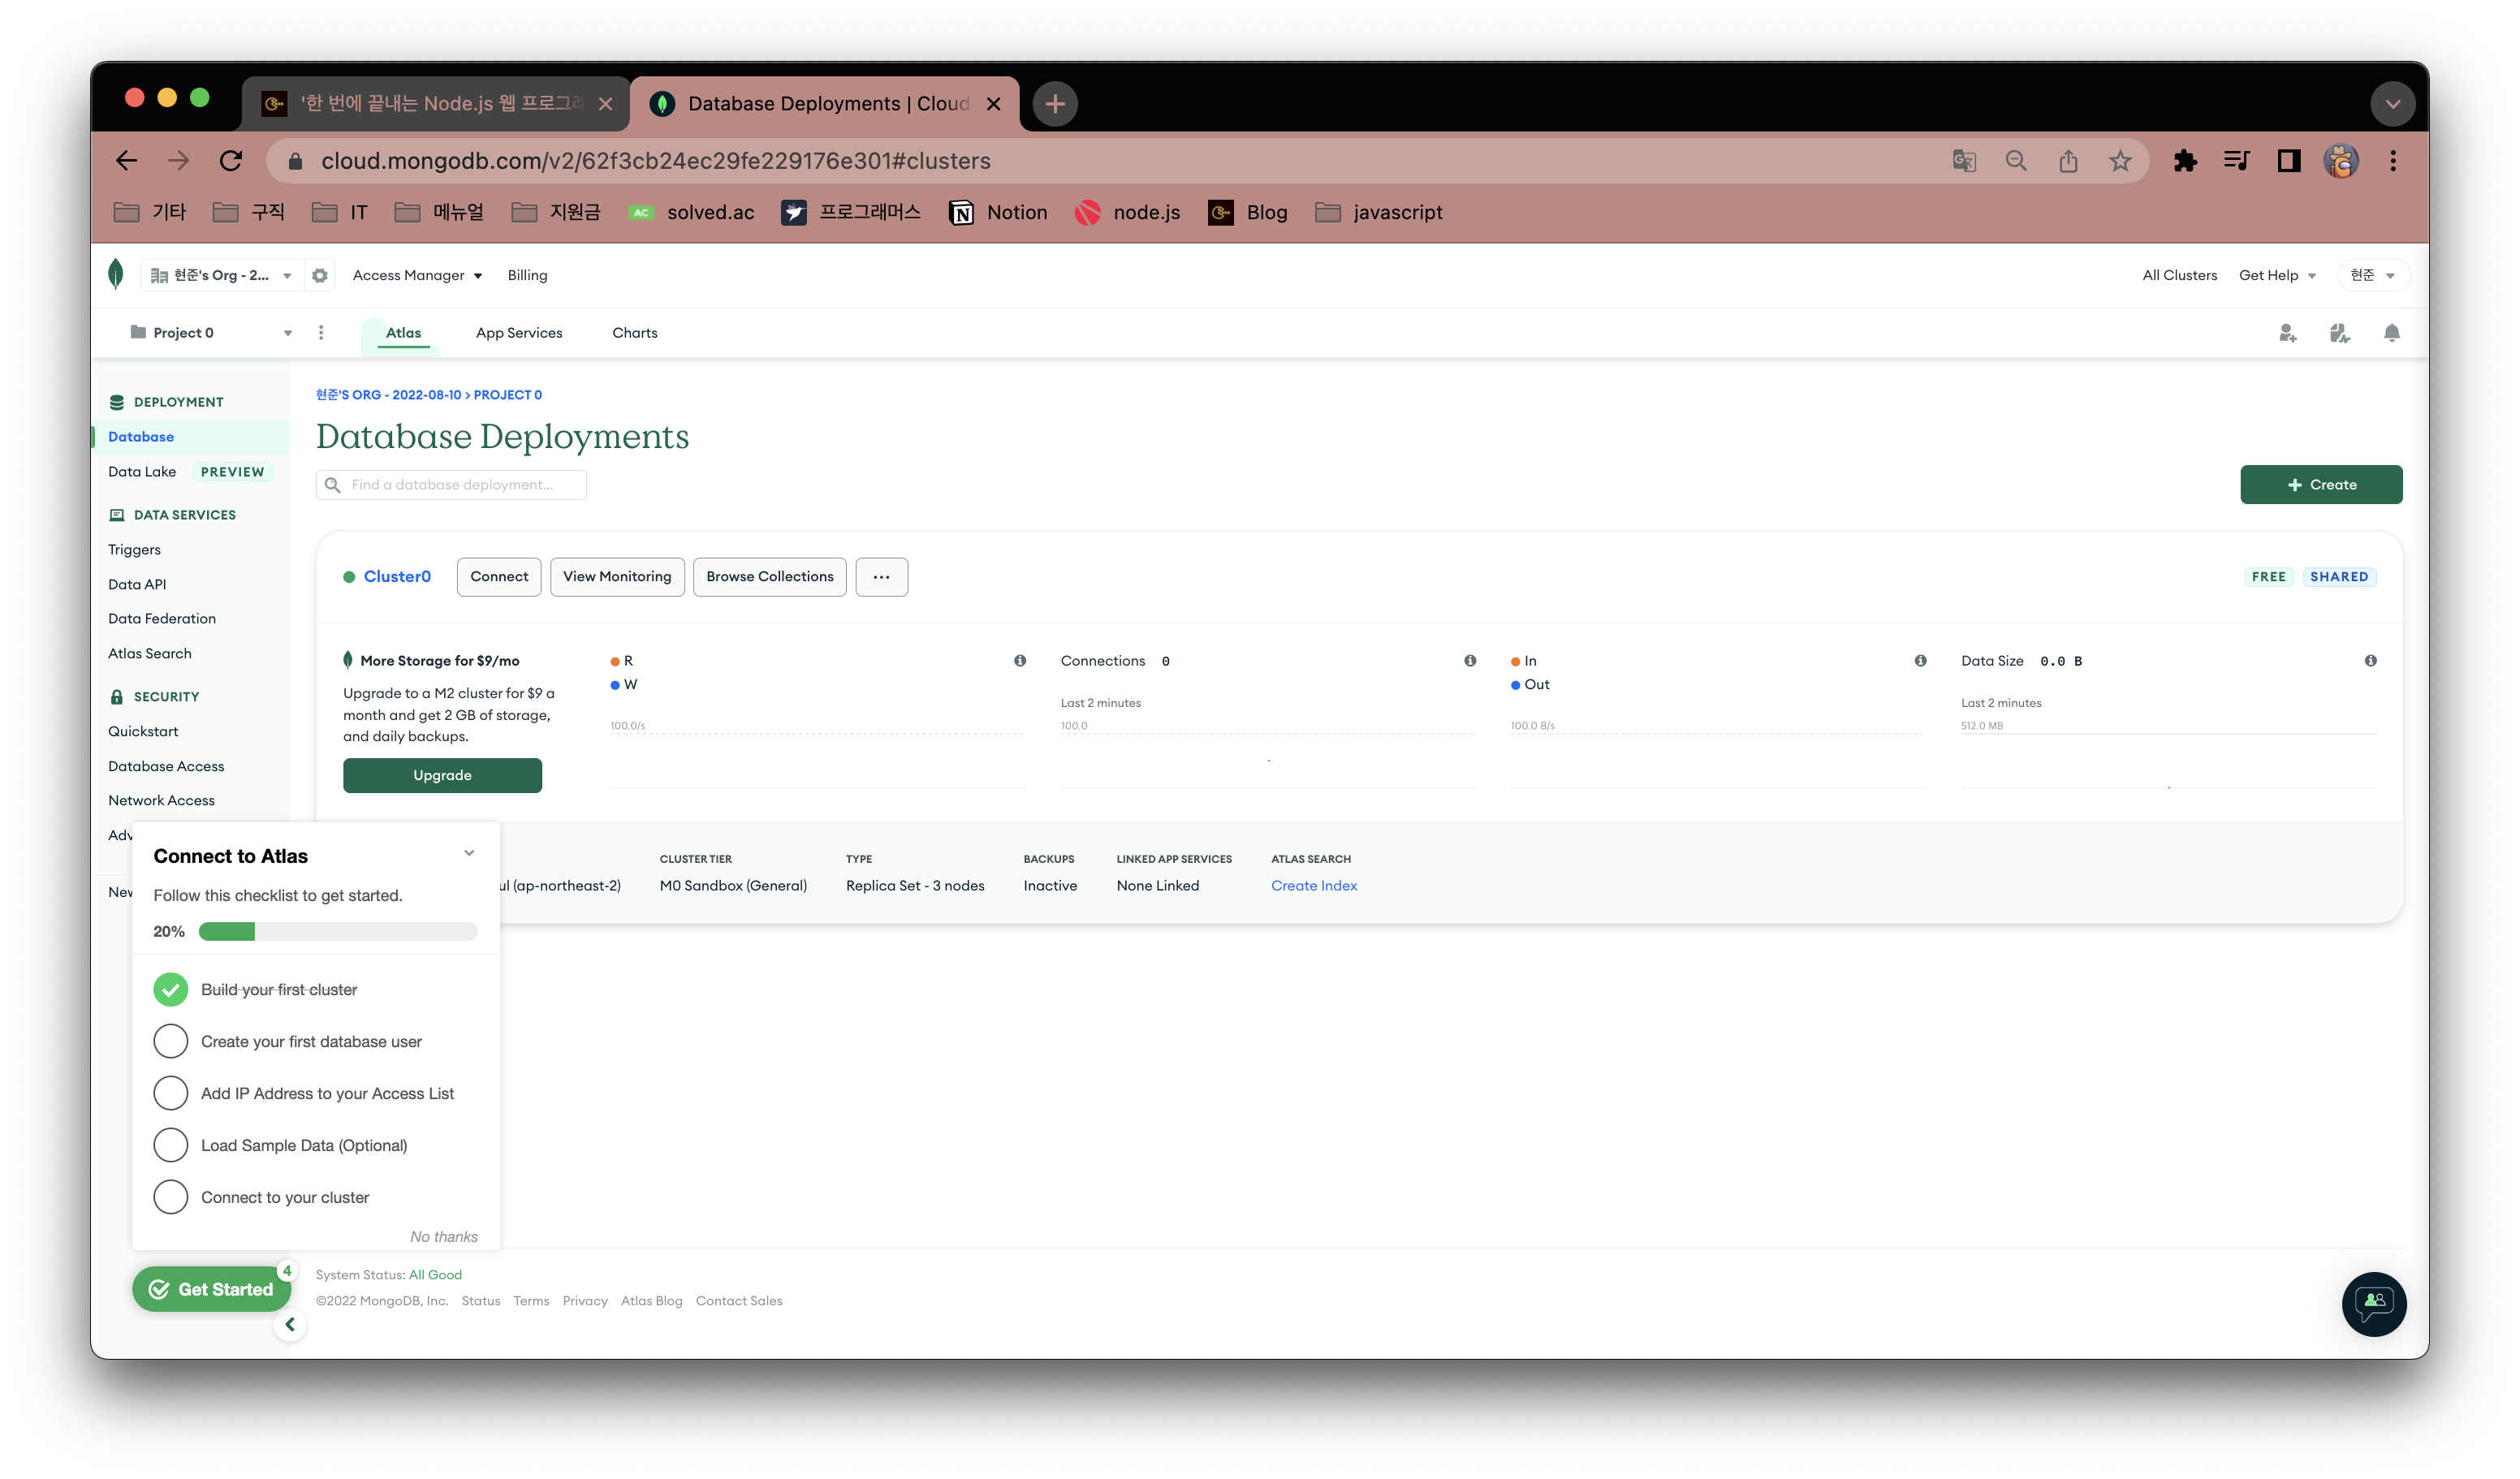Check the Create your first database user circle
This screenshot has height=1479, width=2520.
171,1041
